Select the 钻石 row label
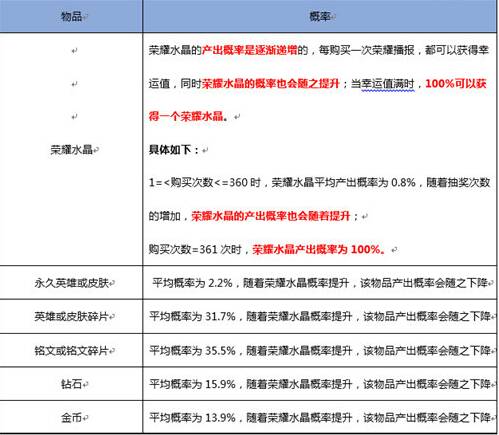499x435 pixels. tap(72, 384)
